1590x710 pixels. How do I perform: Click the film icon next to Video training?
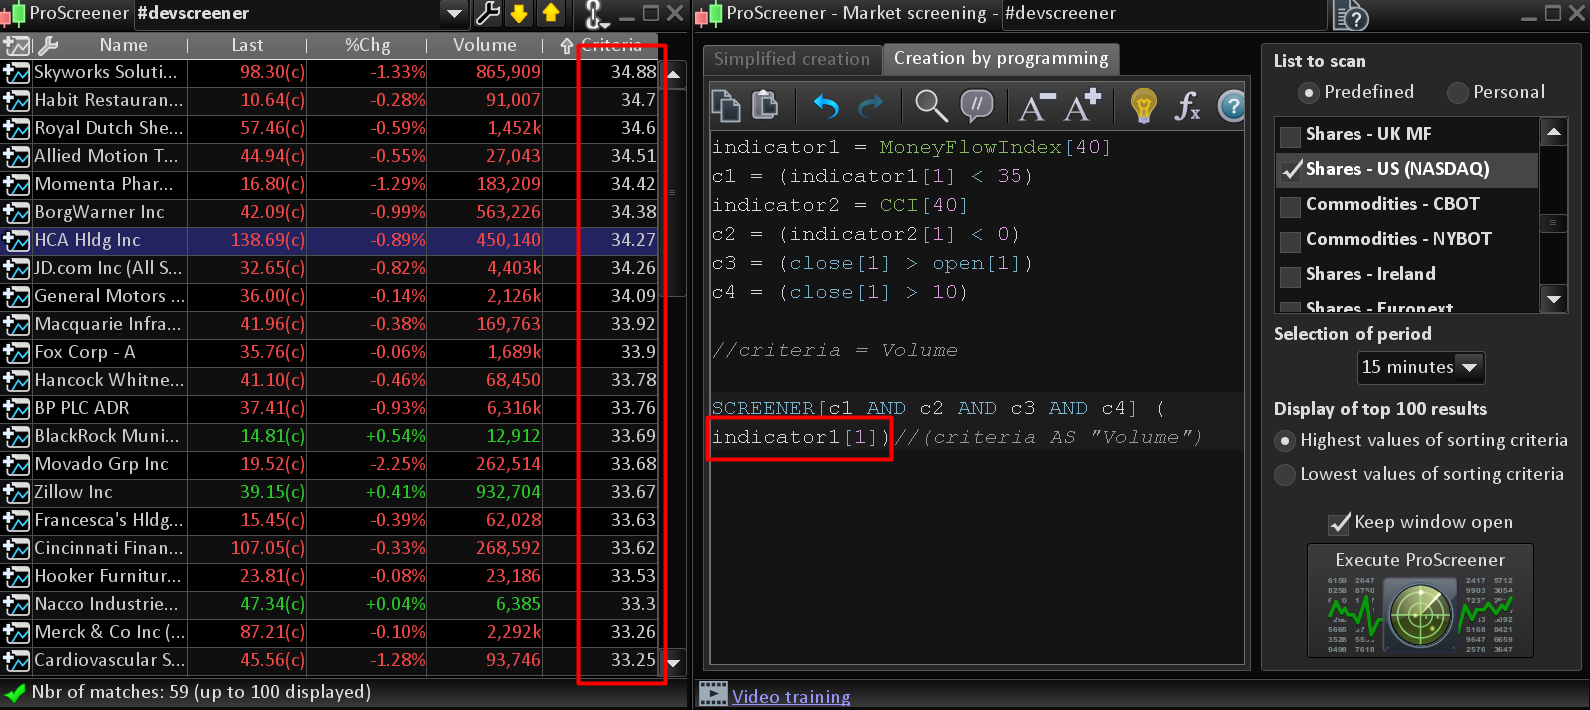pyautogui.click(x=713, y=694)
